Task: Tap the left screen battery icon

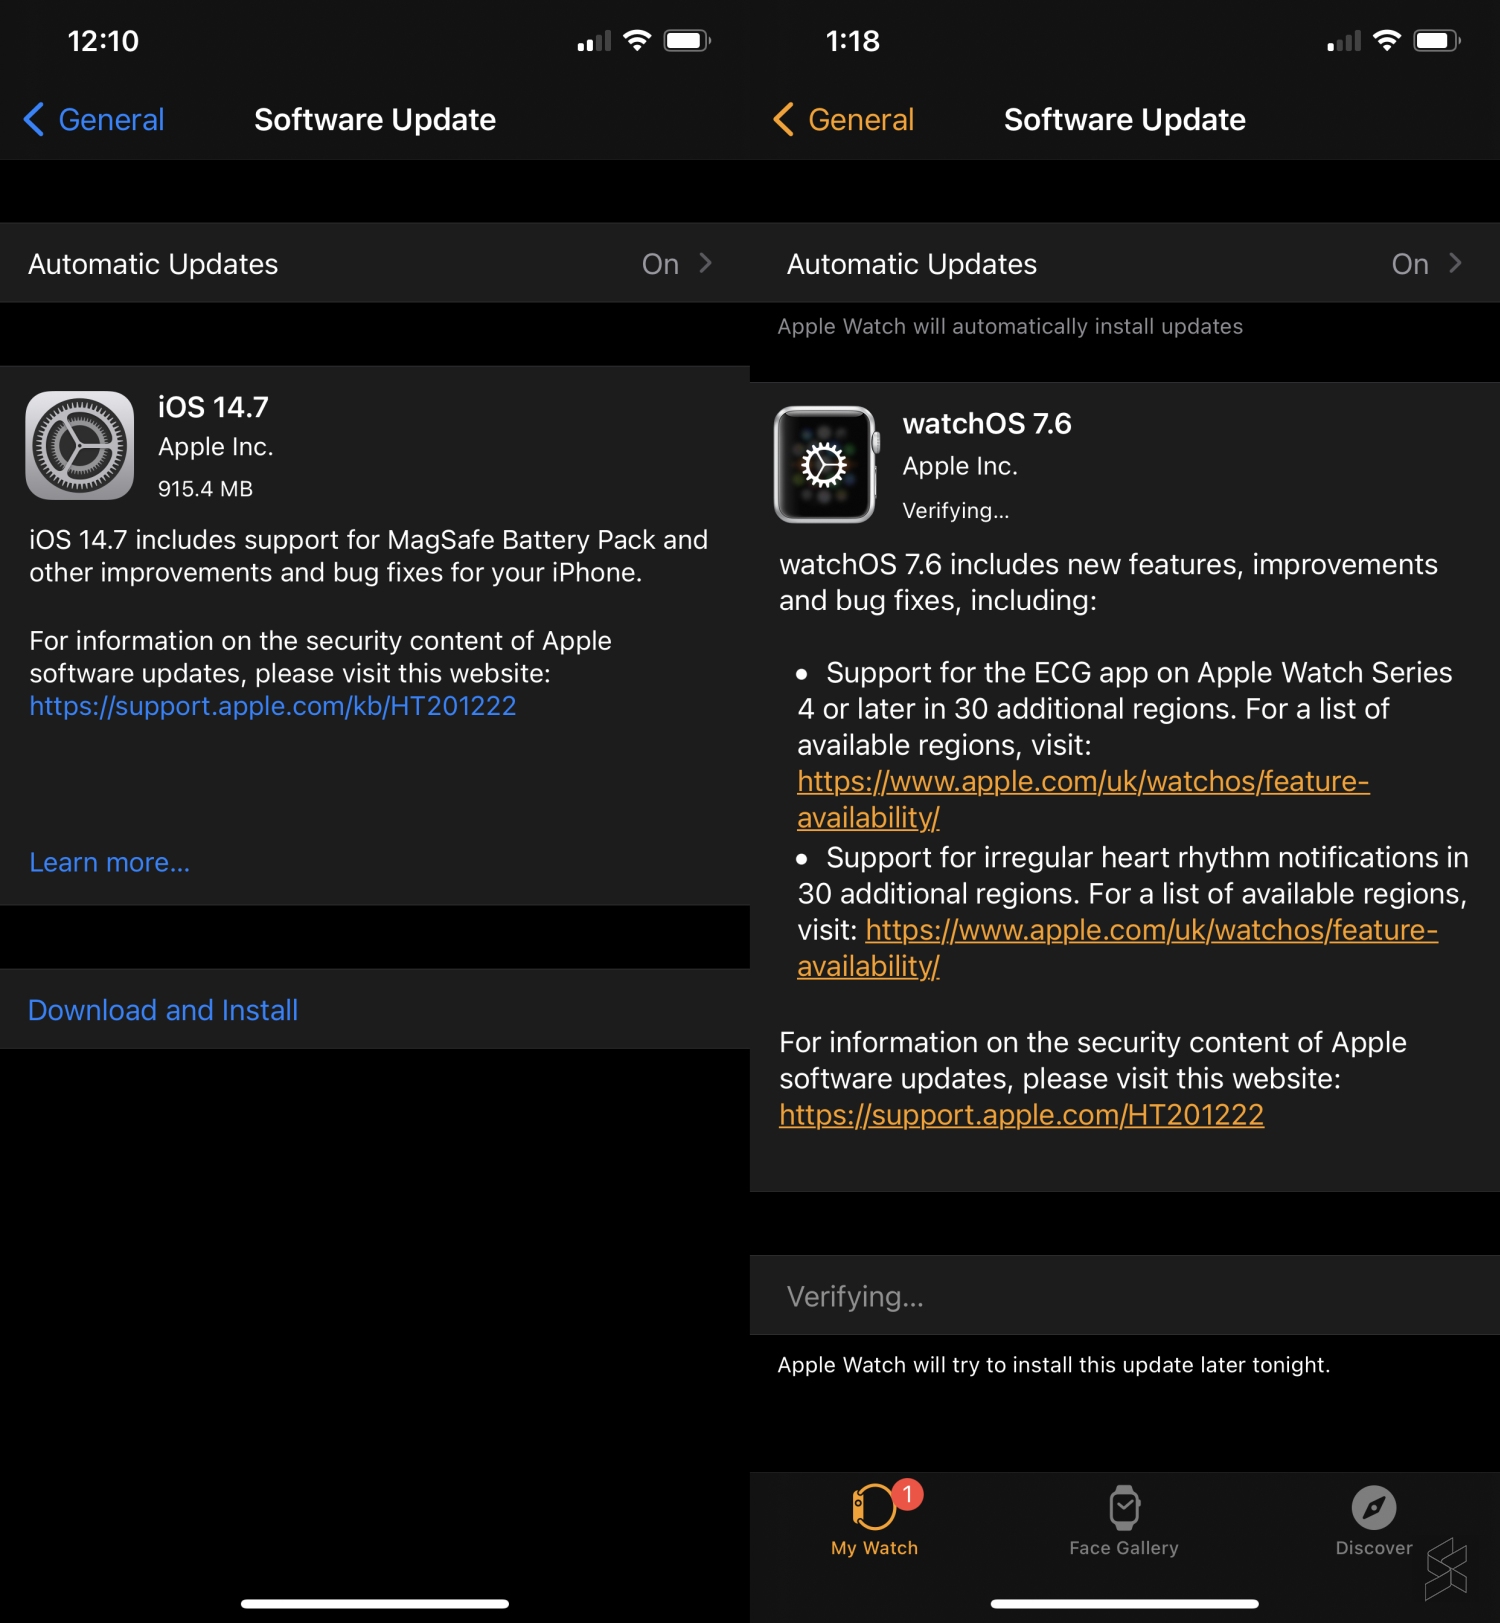Action: 688,40
